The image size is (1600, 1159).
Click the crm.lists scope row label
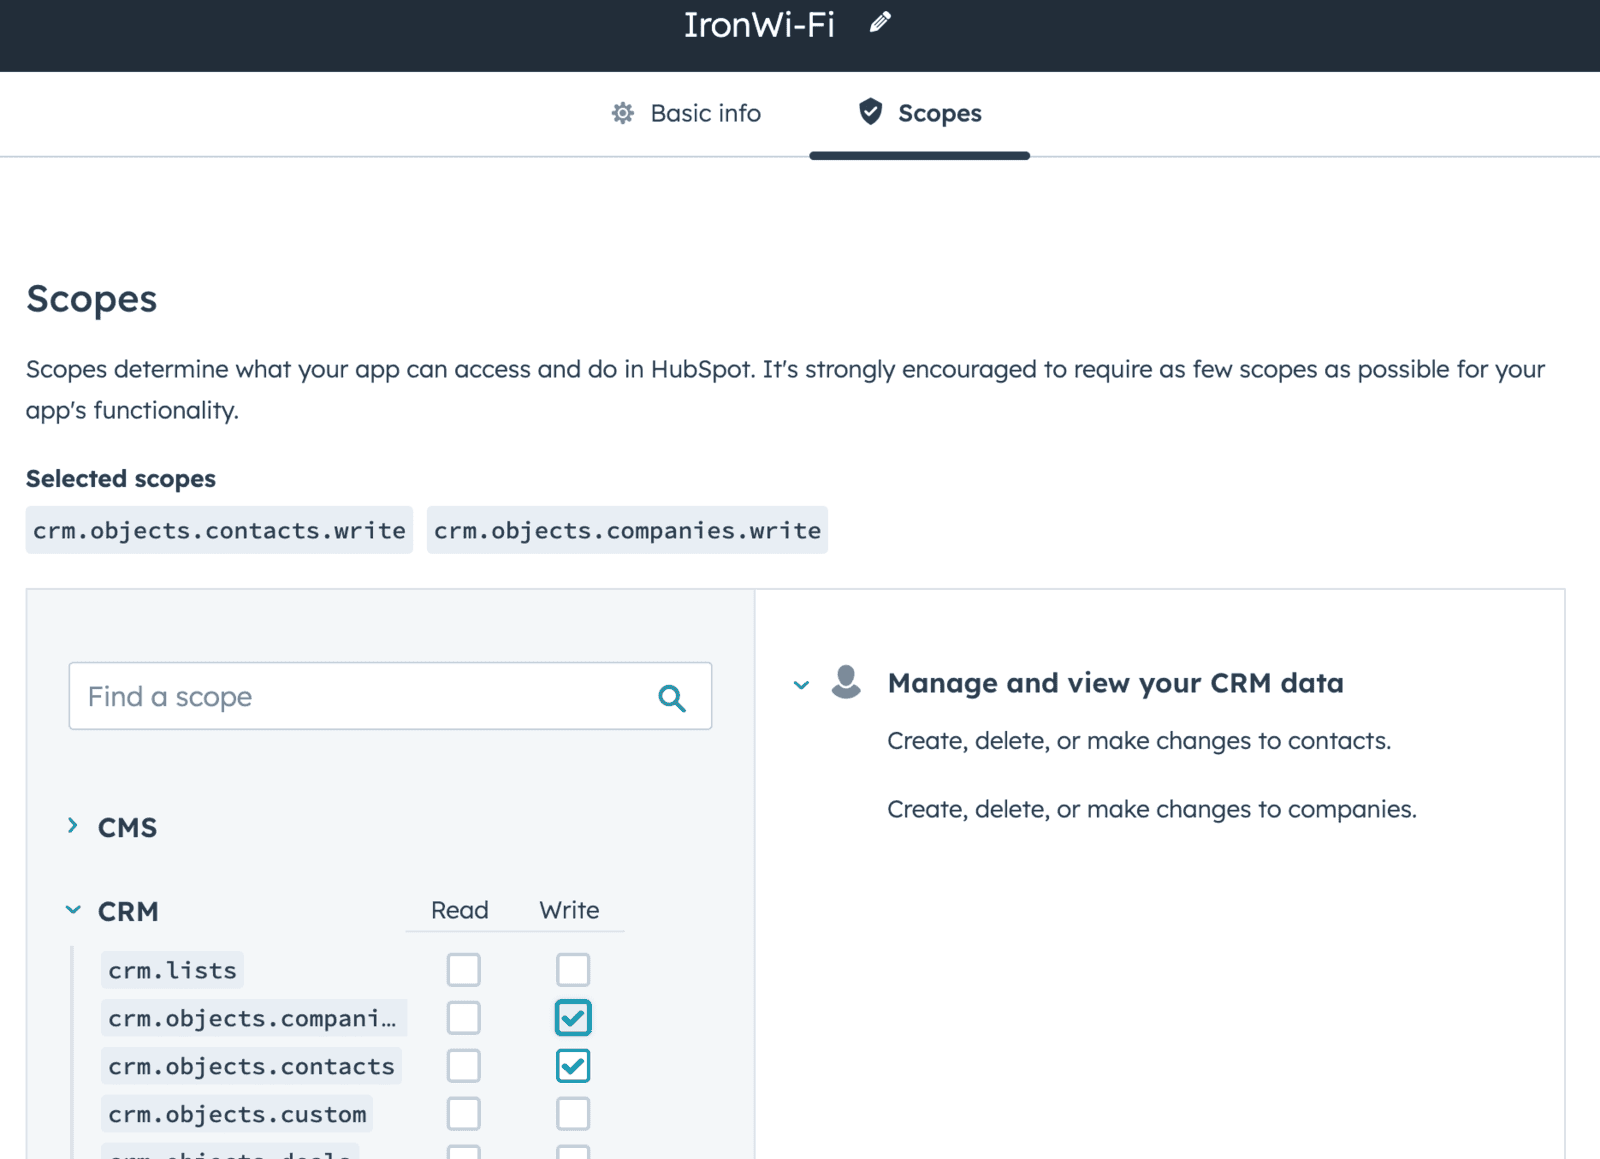click(x=172, y=970)
